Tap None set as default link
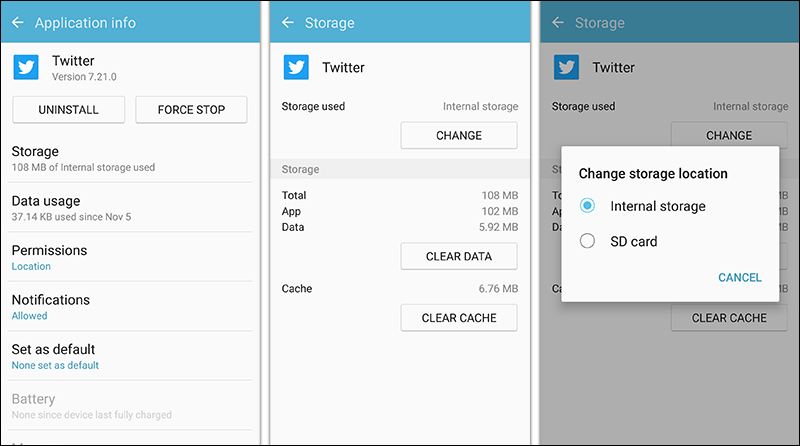This screenshot has width=800, height=446. (55, 365)
